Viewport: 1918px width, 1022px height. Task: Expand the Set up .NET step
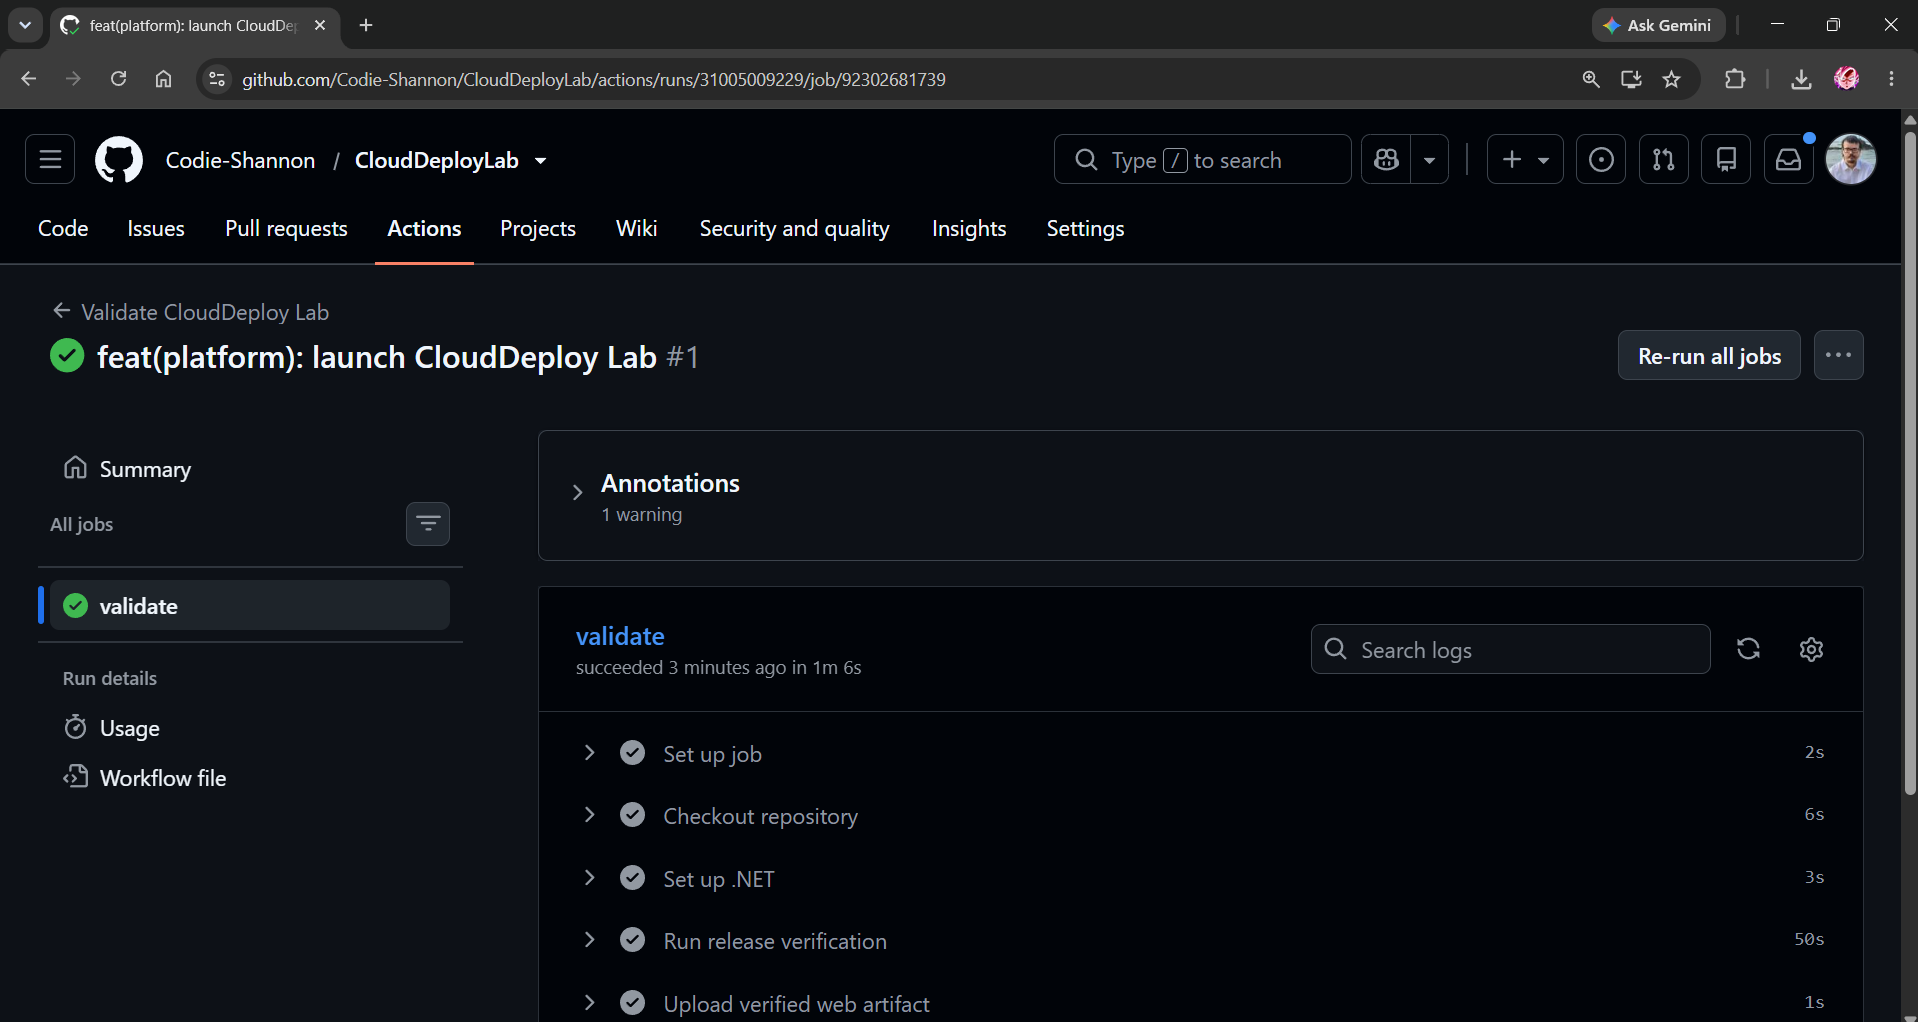pyautogui.click(x=589, y=877)
